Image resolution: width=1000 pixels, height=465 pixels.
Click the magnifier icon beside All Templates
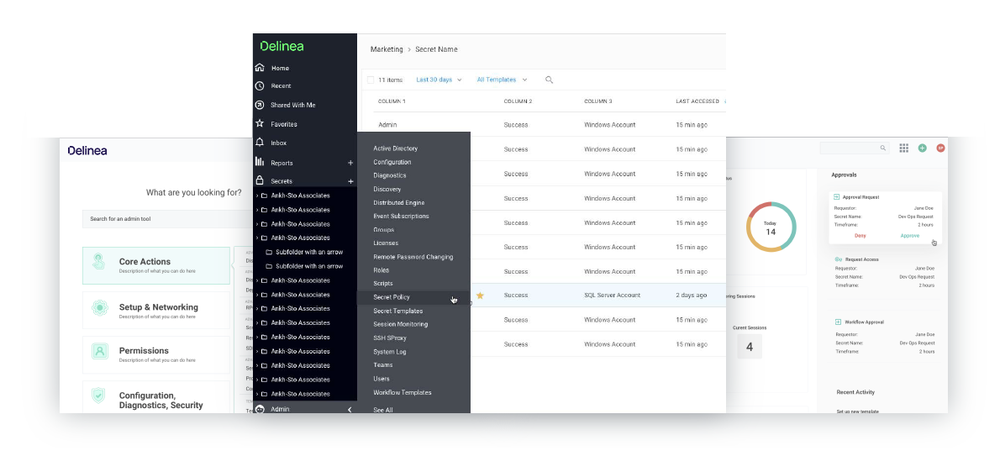tap(549, 80)
